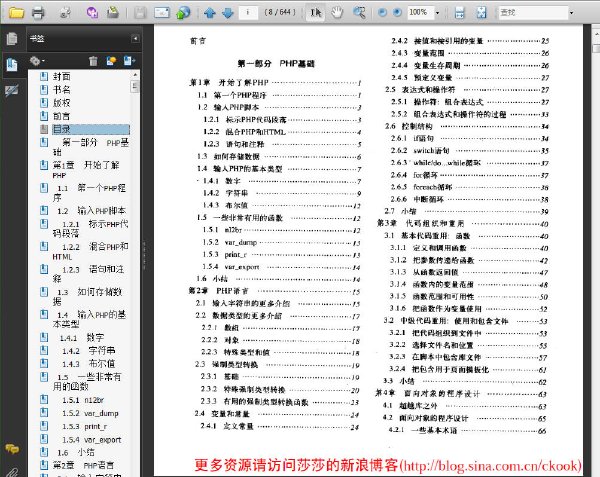
Task: Zoom out with the minus button
Action: [382, 13]
